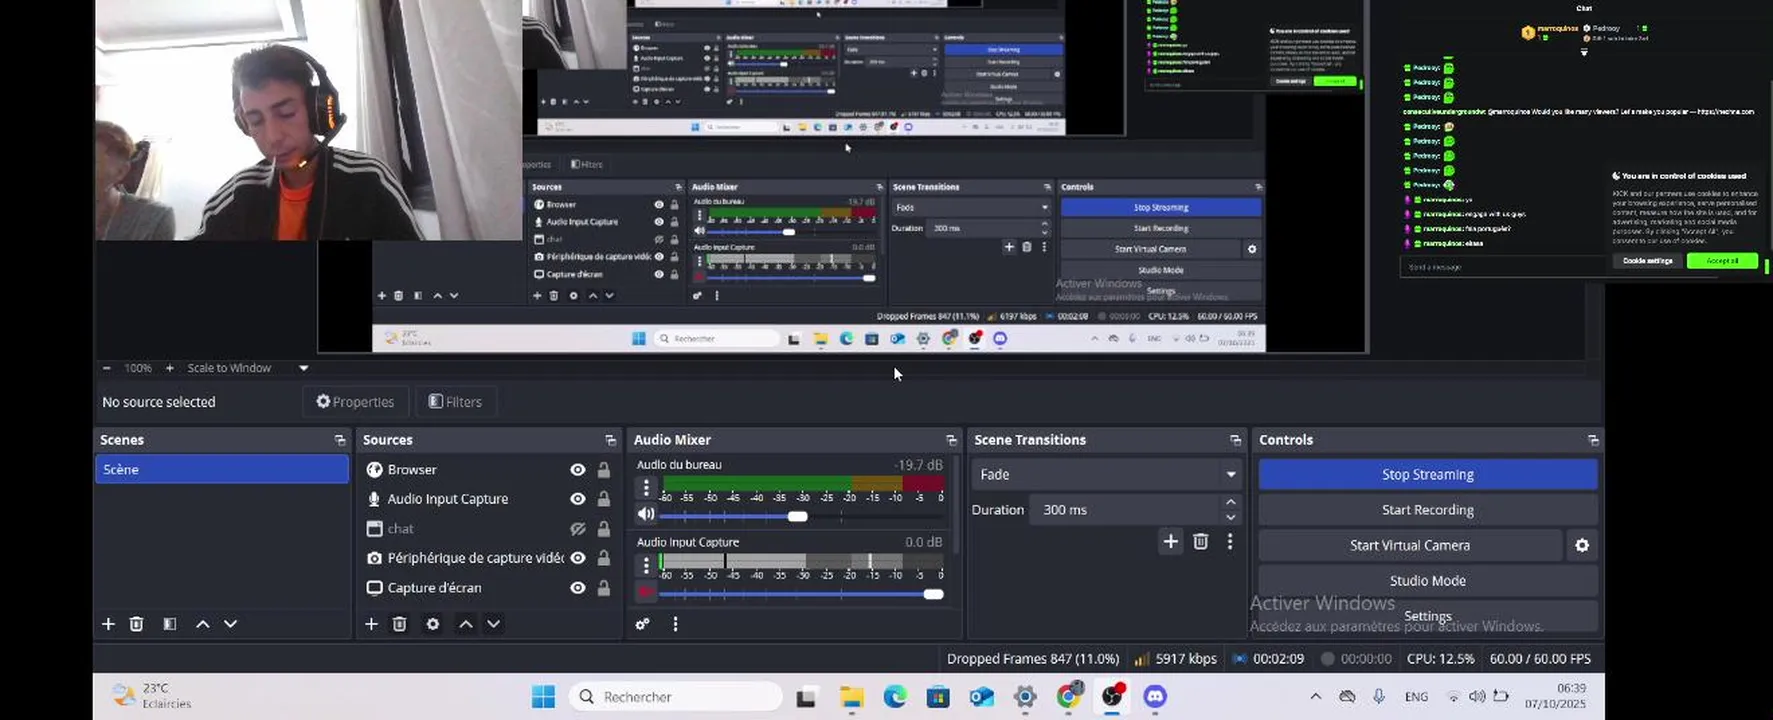Add a new scene with plus icon
Screen dimensions: 1773x720
pyautogui.click(x=108, y=624)
